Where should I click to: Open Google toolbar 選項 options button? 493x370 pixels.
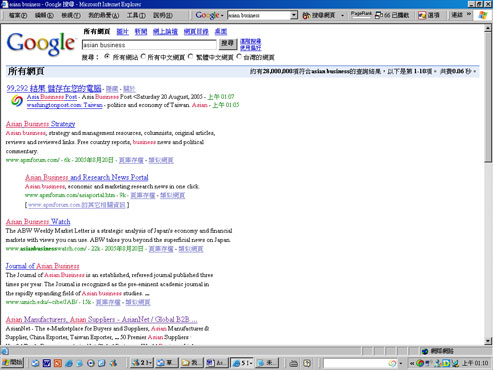(429, 15)
